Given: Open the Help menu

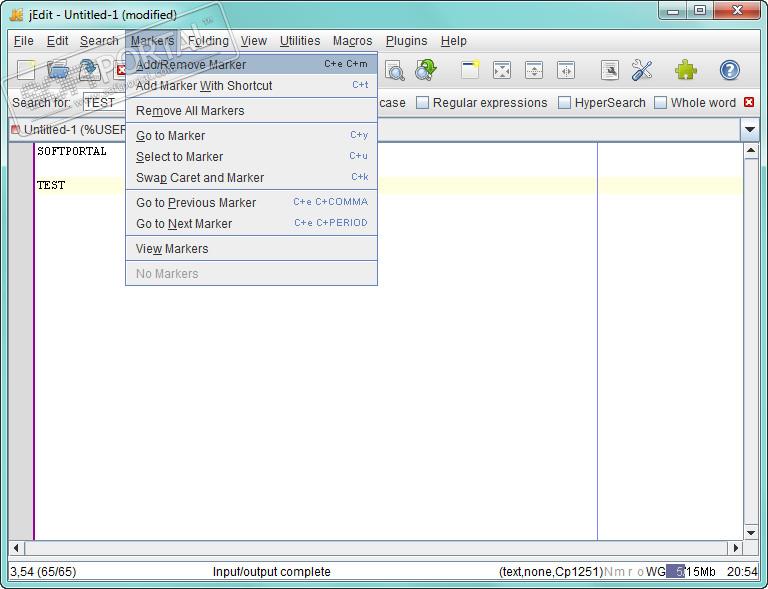Looking at the screenshot, I should click(x=454, y=41).
